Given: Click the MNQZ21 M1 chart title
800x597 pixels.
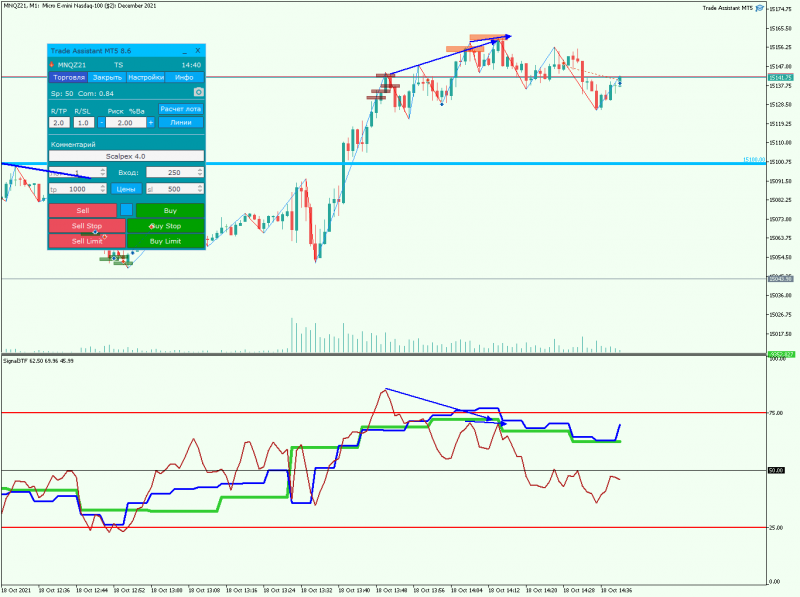Looking at the screenshot, I should click(80, 6).
